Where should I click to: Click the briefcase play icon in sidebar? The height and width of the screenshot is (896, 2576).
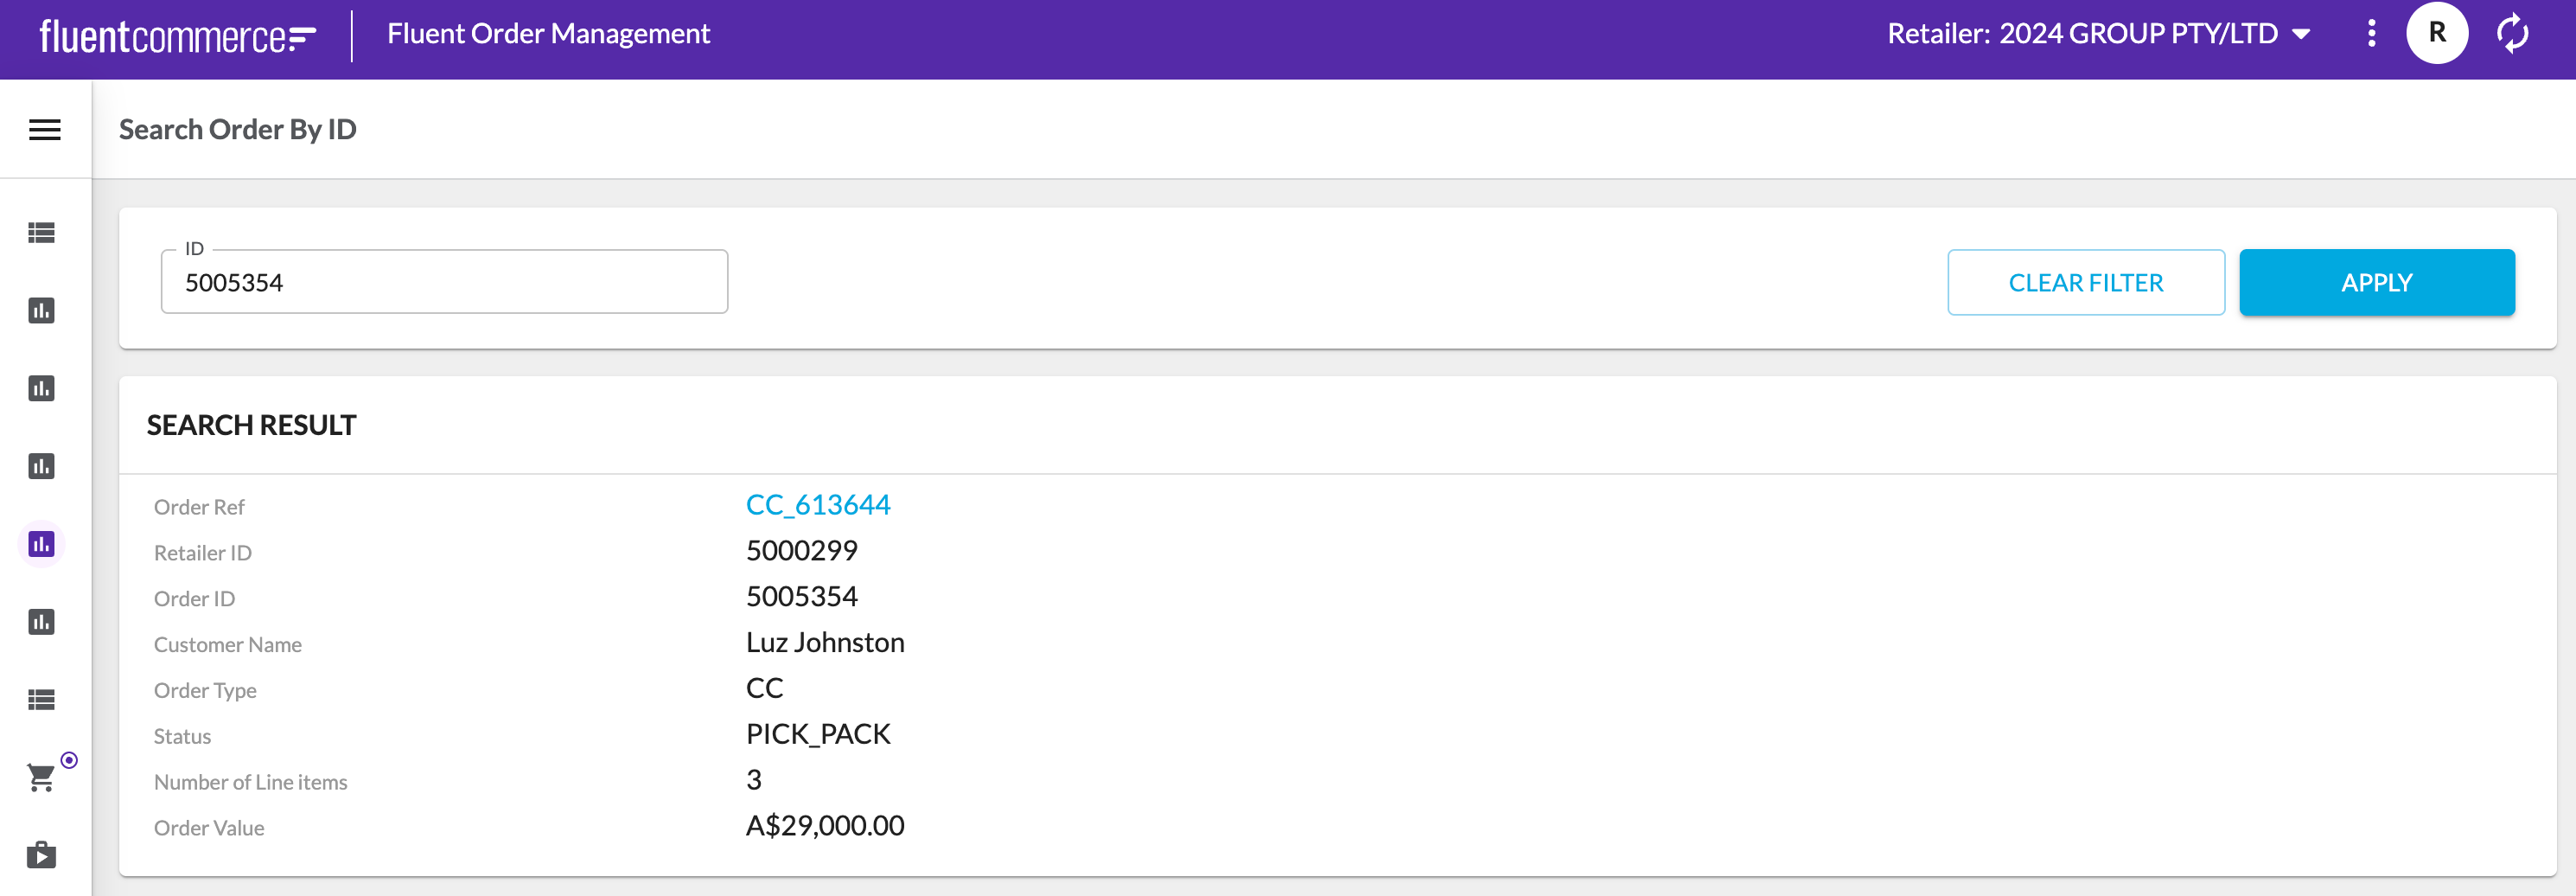[x=41, y=855]
